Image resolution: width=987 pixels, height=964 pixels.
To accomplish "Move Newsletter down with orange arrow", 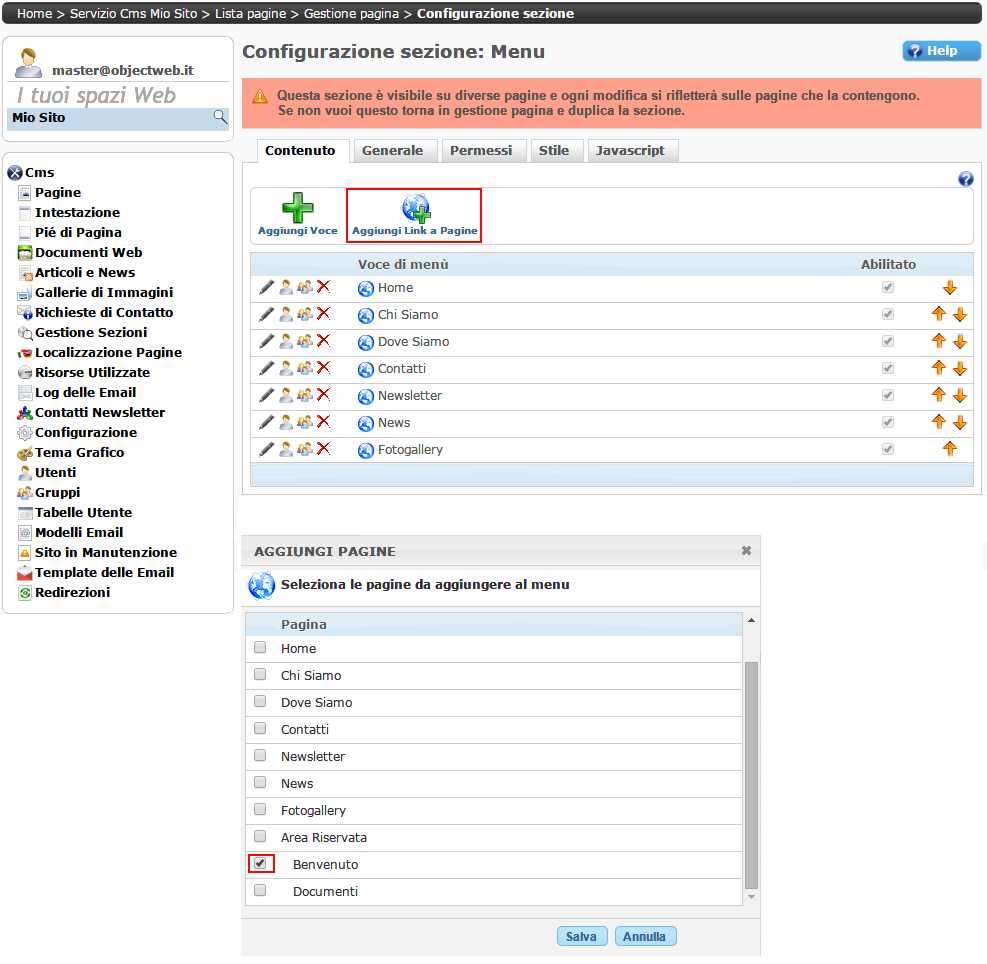I will pyautogui.click(x=960, y=395).
